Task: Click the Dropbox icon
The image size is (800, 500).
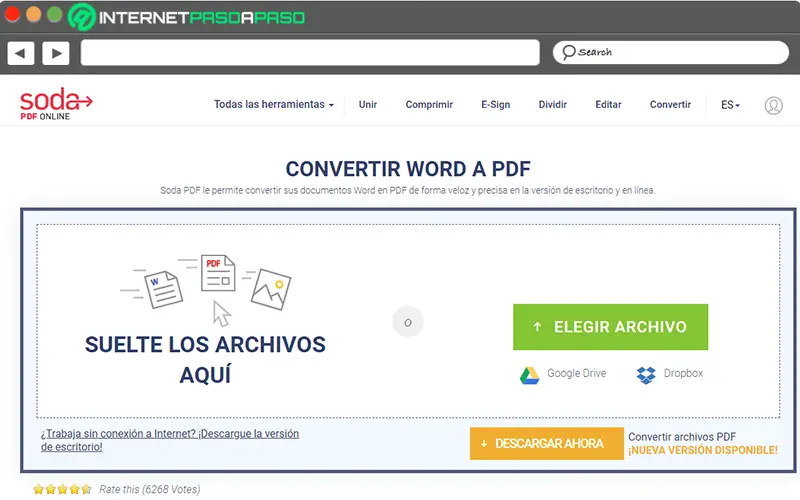Action: 646,376
